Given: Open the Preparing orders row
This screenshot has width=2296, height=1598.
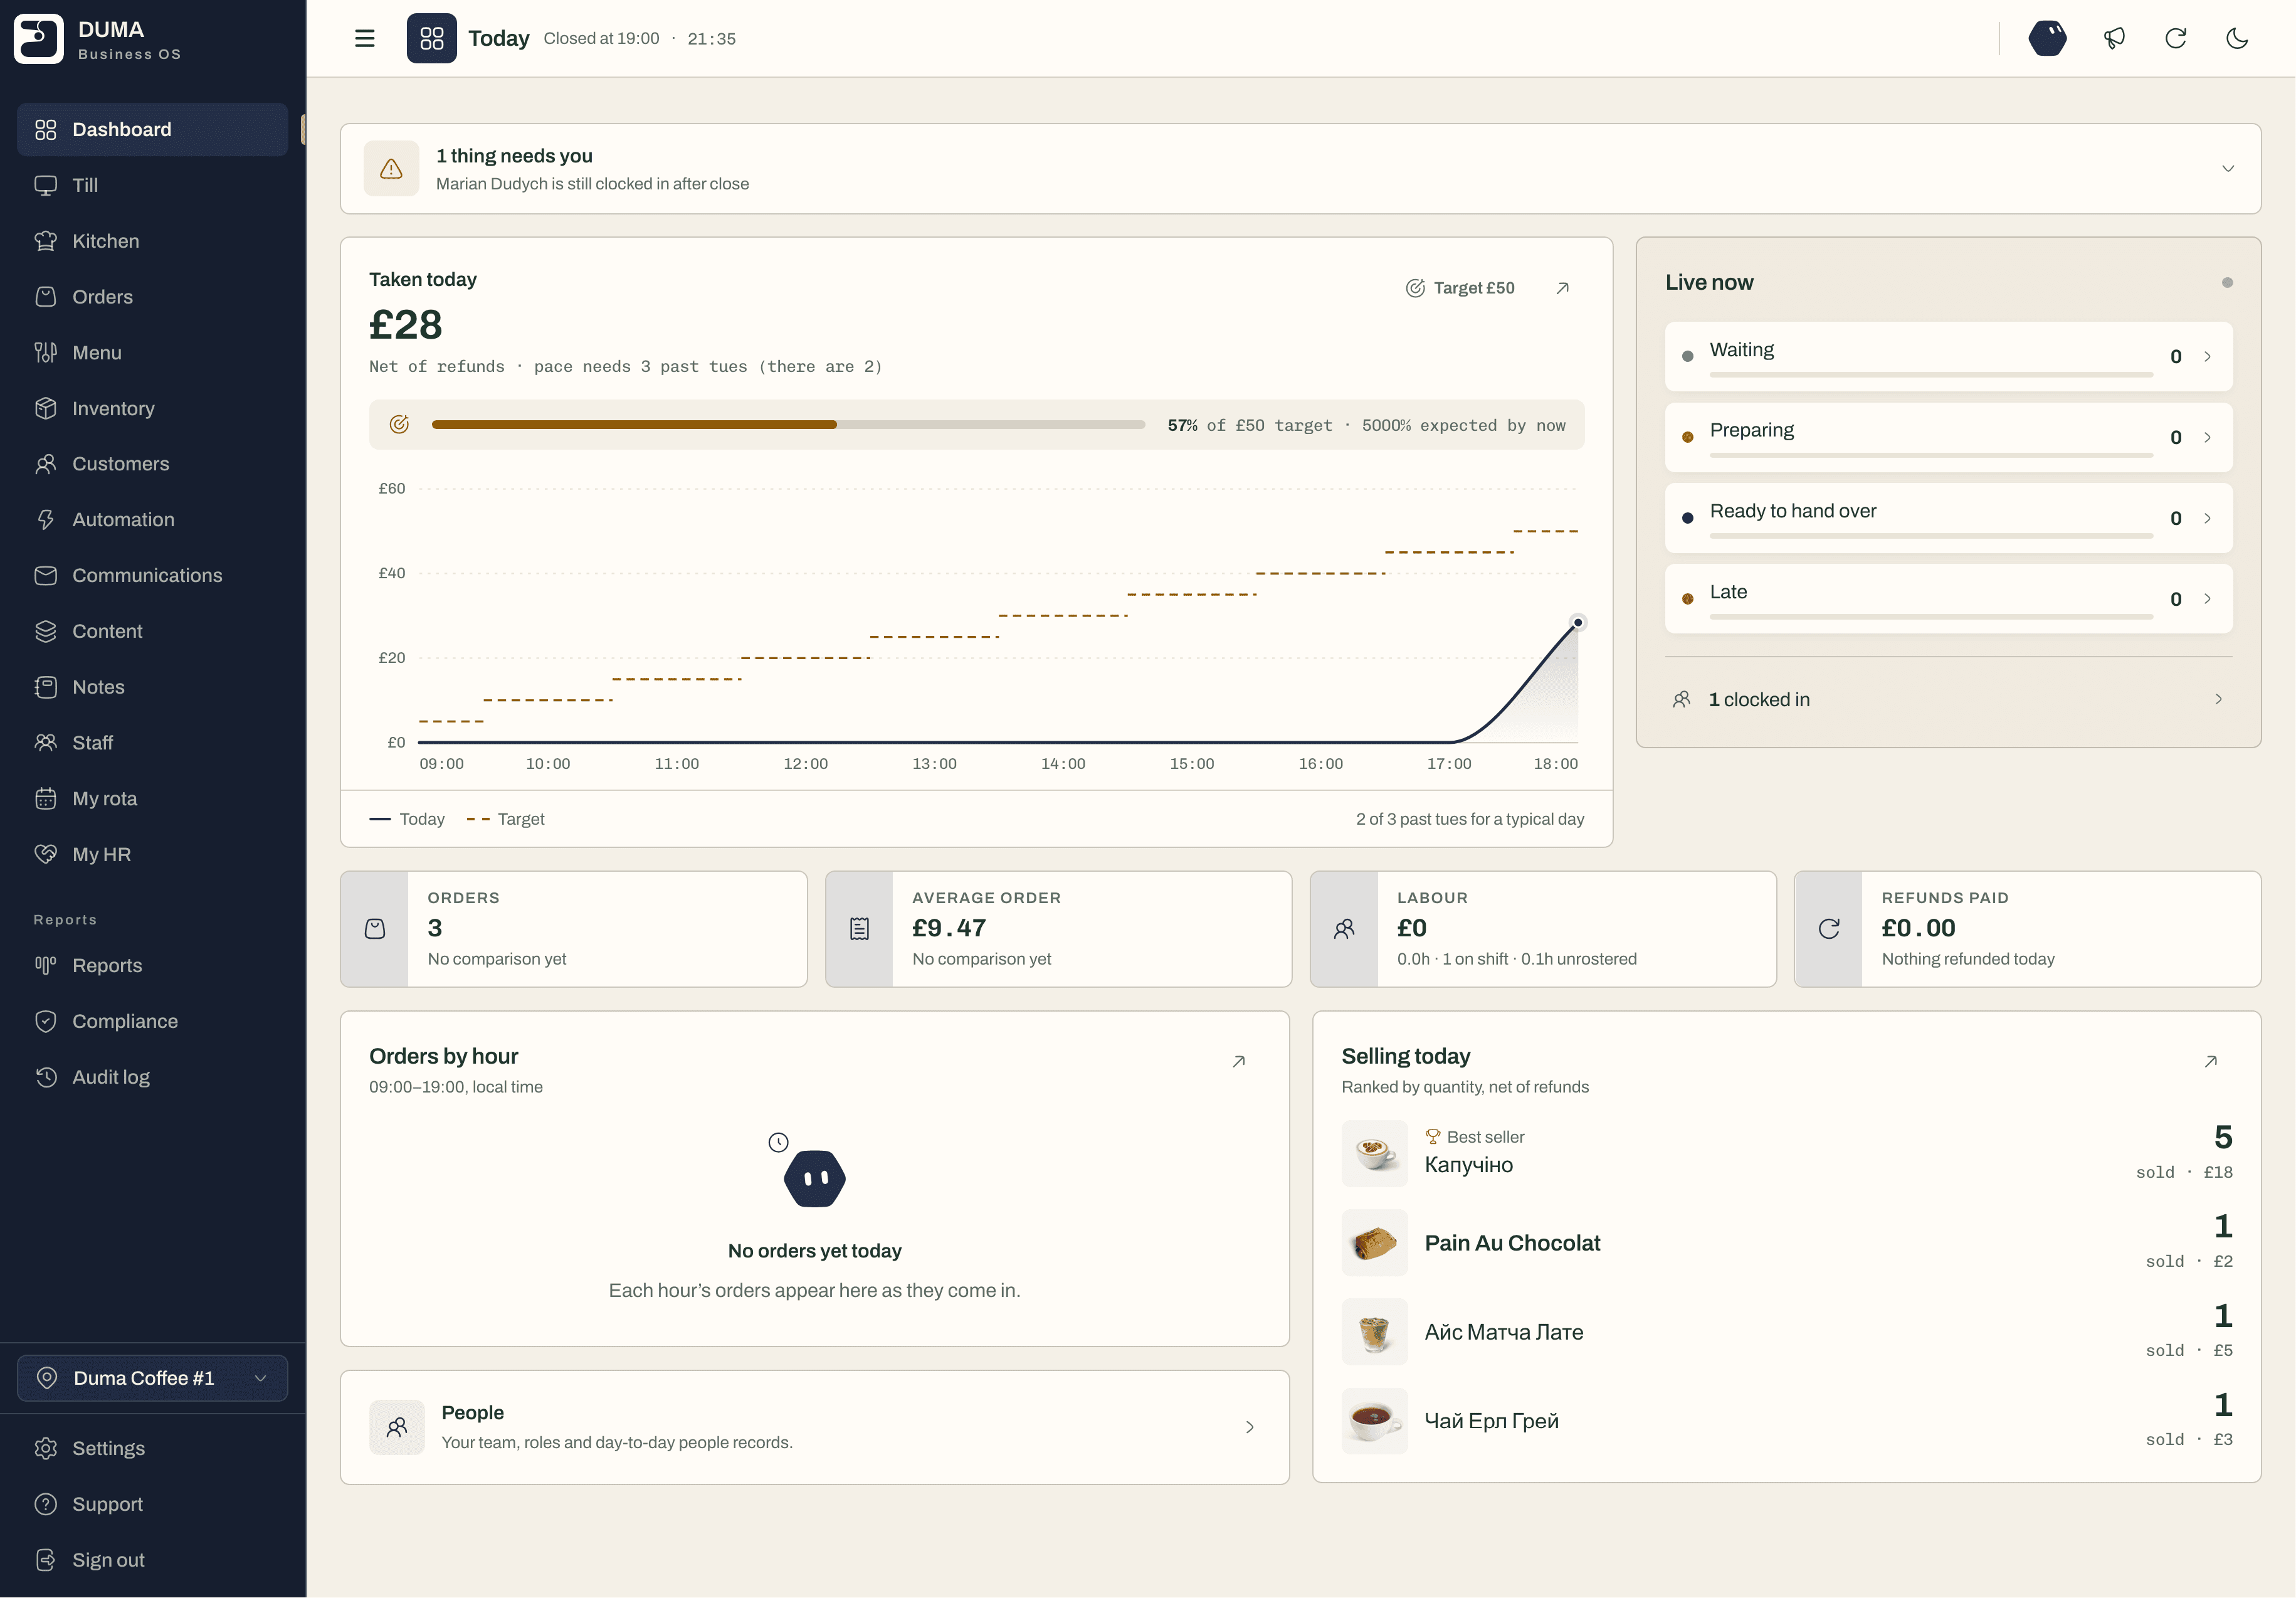Looking at the screenshot, I should pyautogui.click(x=1948, y=437).
